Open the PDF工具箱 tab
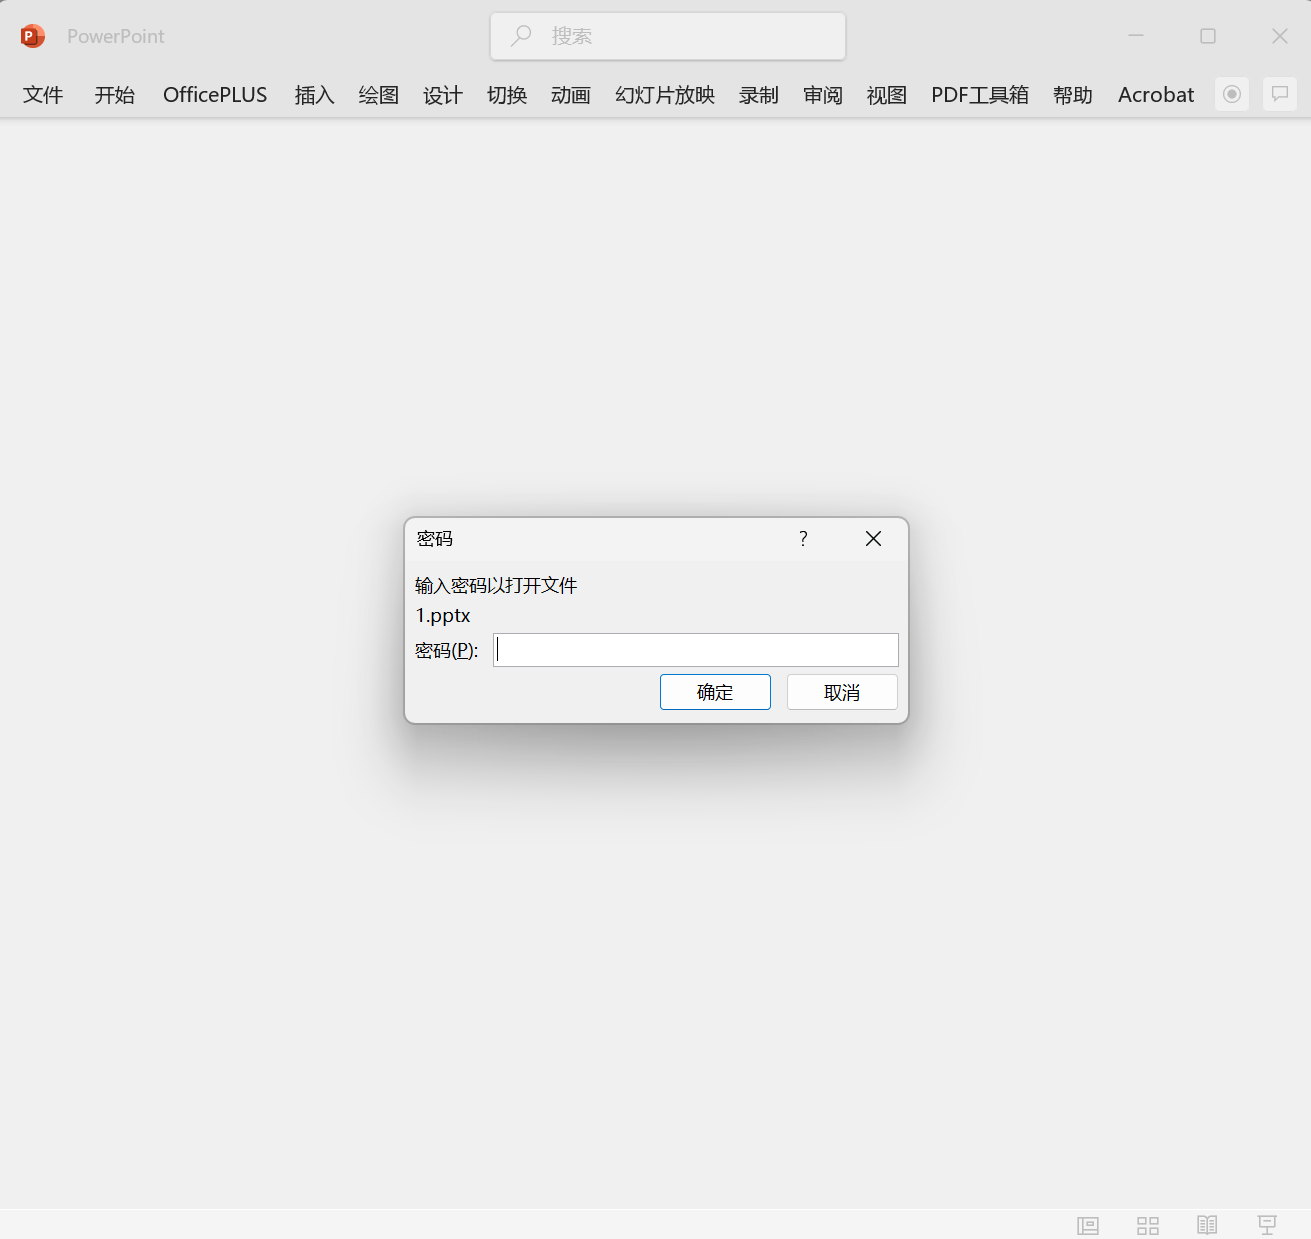This screenshot has height=1239, width=1311. (980, 95)
